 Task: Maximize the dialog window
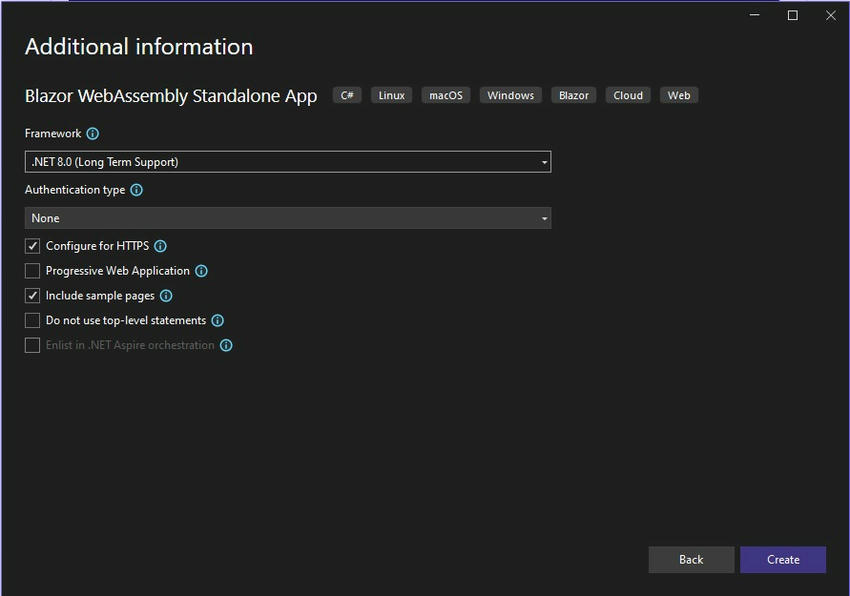793,15
